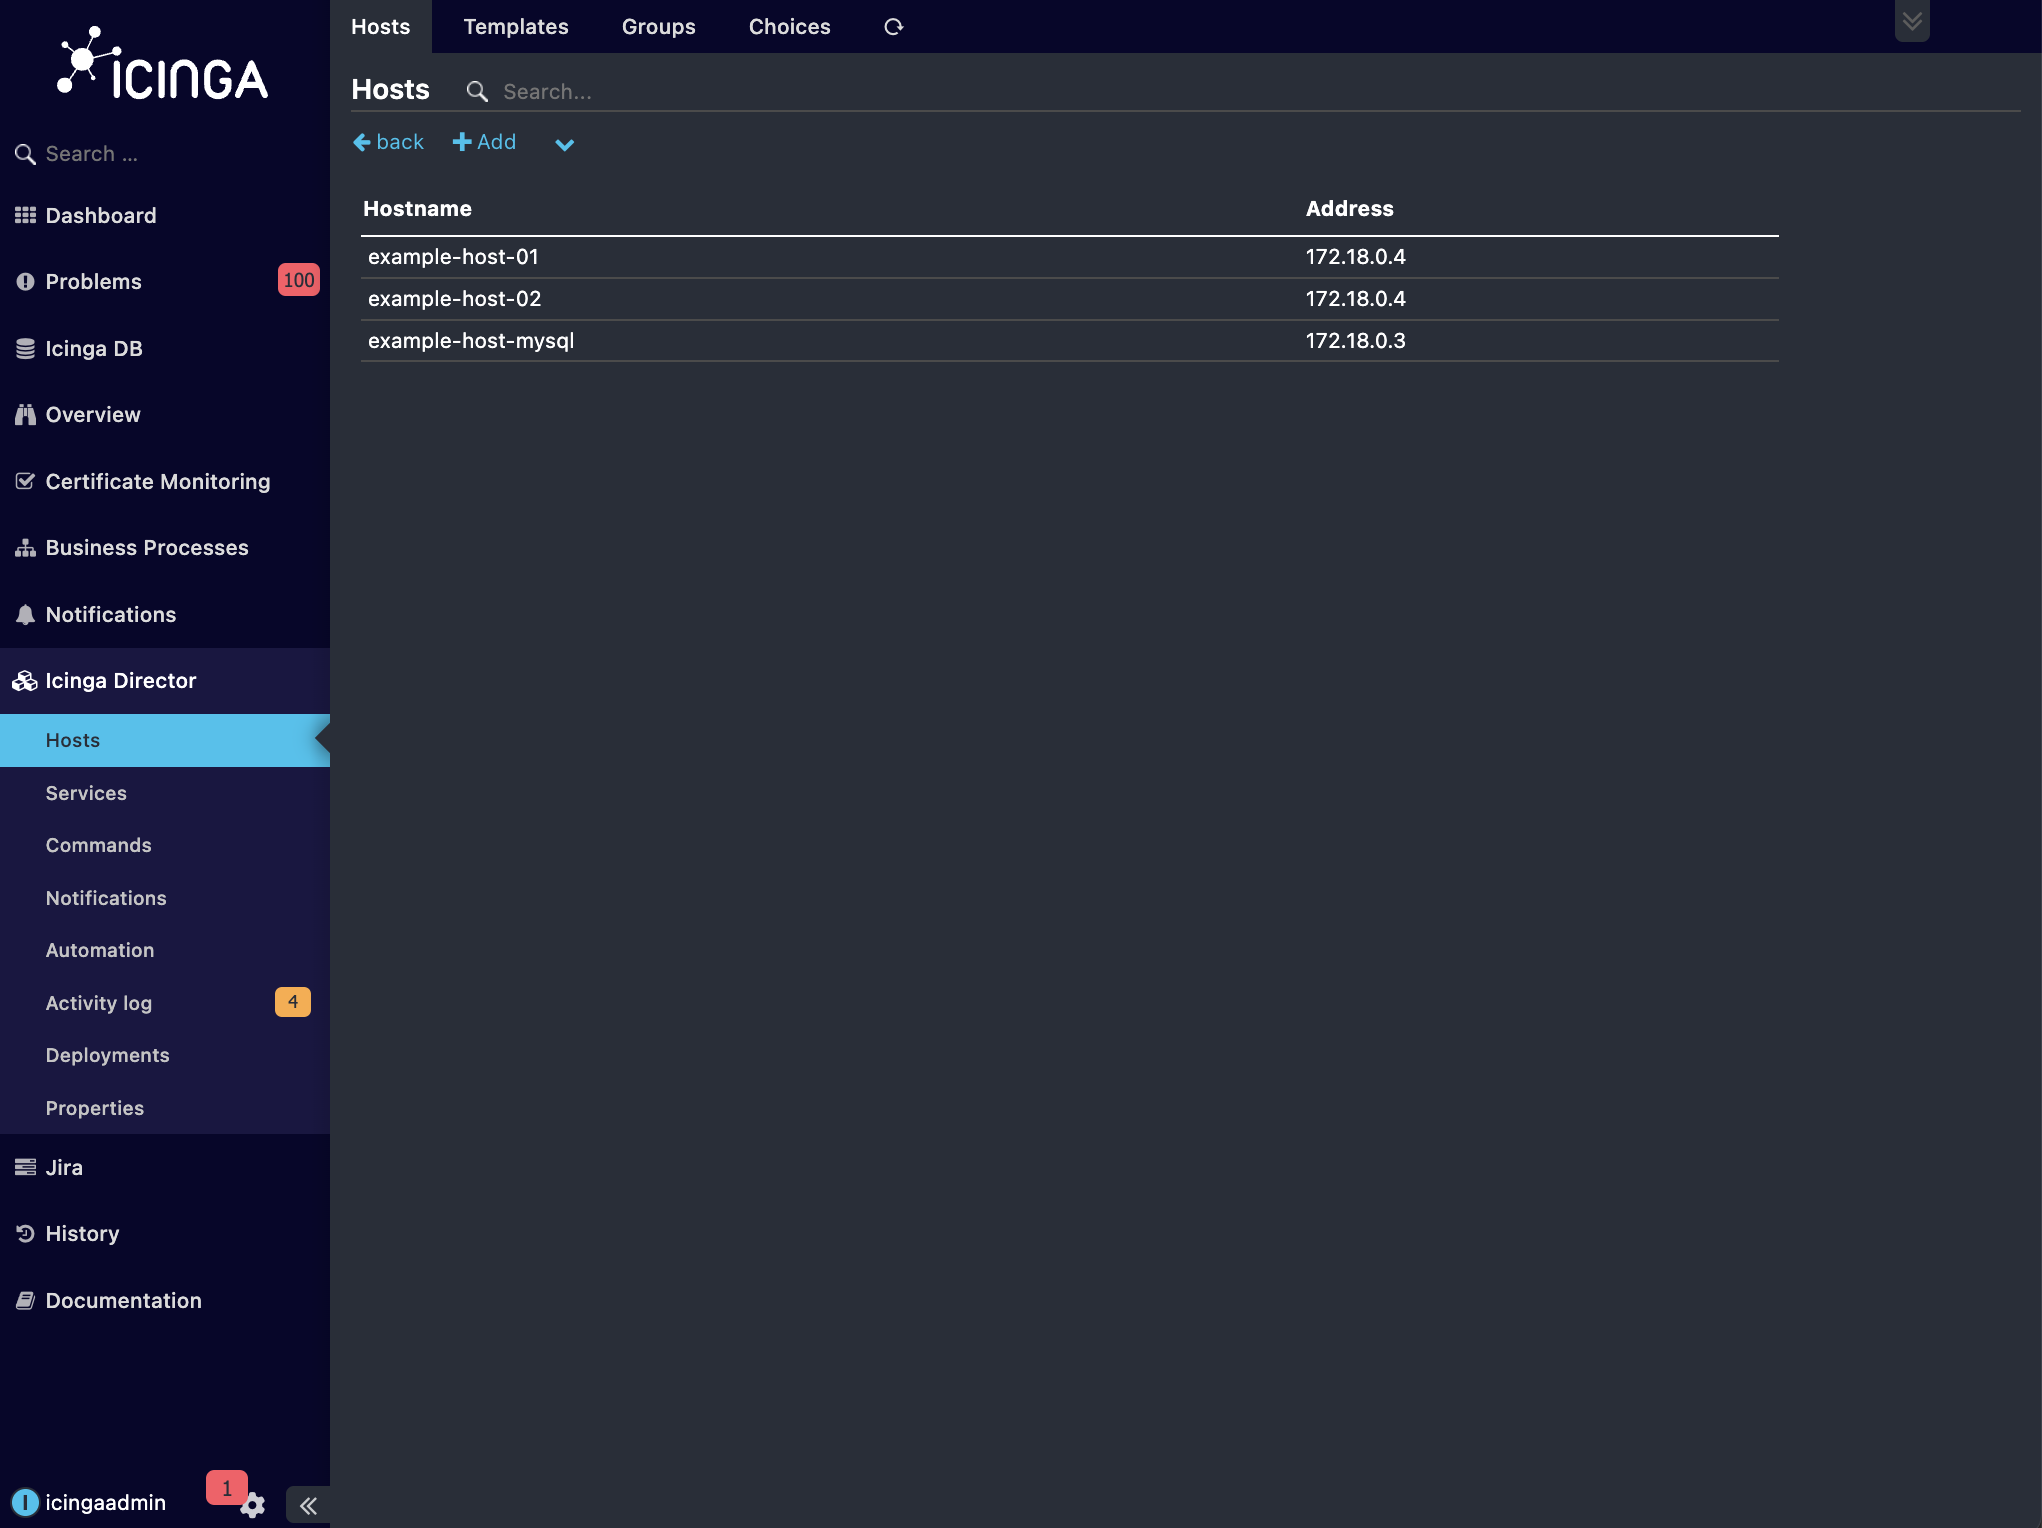The height and width of the screenshot is (1528, 2042).
Task: Click the Notifications bell icon
Action: coord(25,615)
